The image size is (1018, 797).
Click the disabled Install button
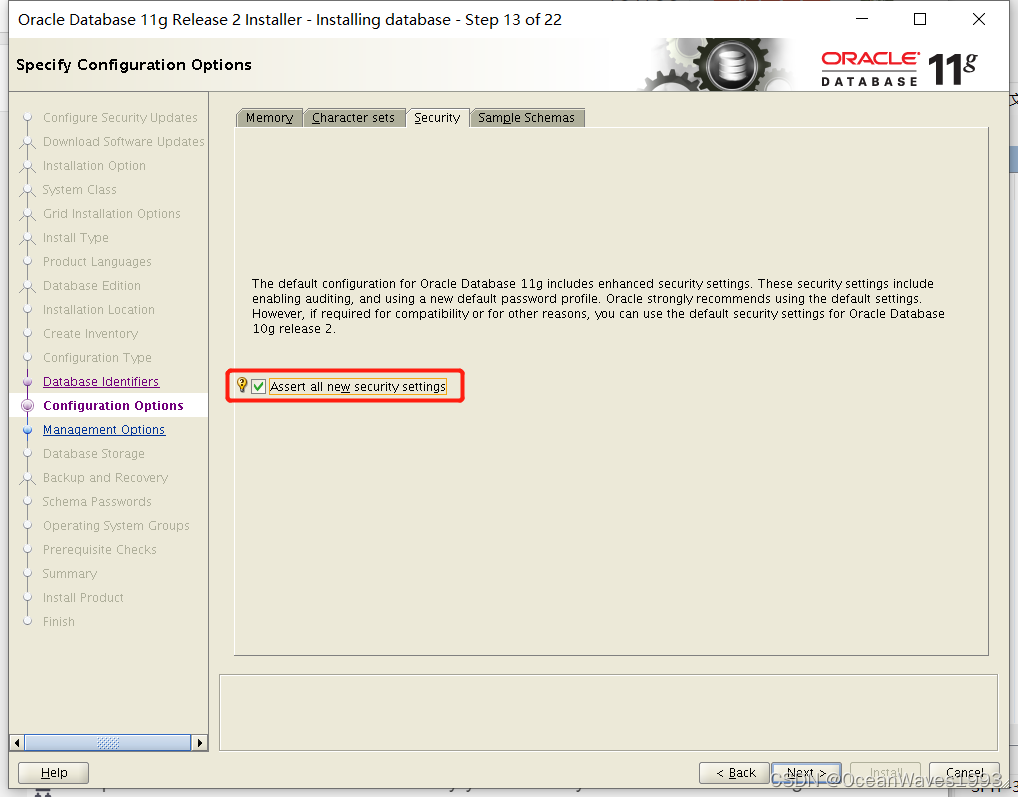(886, 772)
